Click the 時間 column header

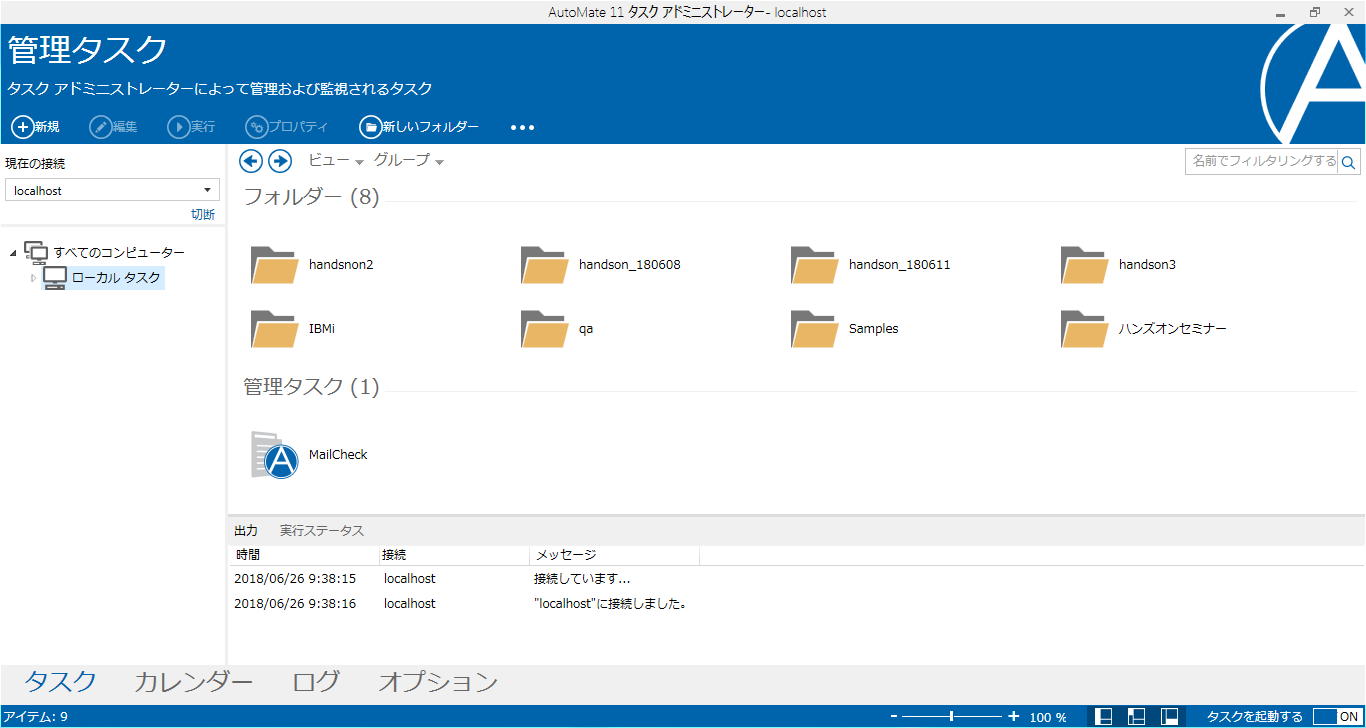pyautogui.click(x=303, y=555)
